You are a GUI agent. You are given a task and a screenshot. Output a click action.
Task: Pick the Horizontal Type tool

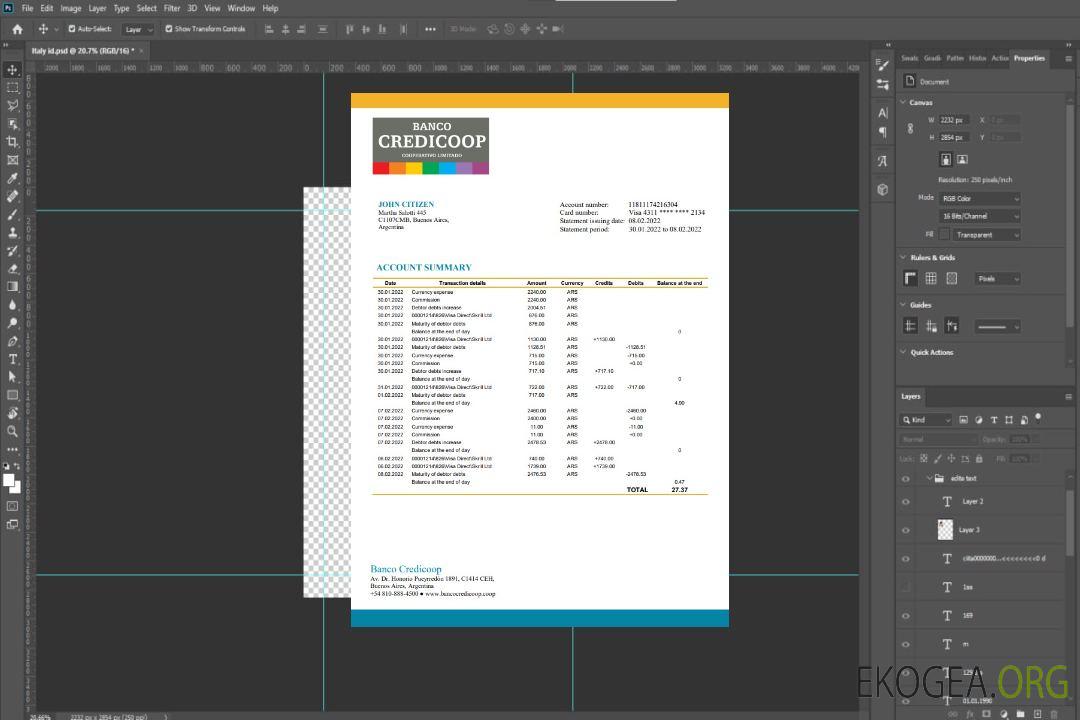pyautogui.click(x=13, y=359)
